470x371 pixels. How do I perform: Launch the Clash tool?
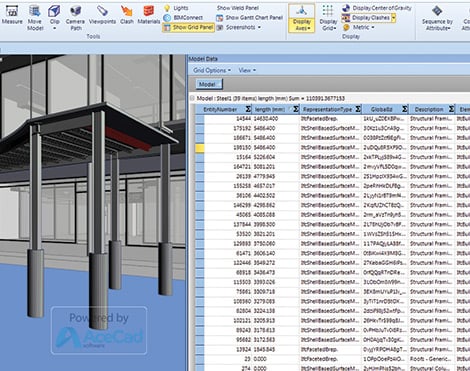[x=127, y=15]
